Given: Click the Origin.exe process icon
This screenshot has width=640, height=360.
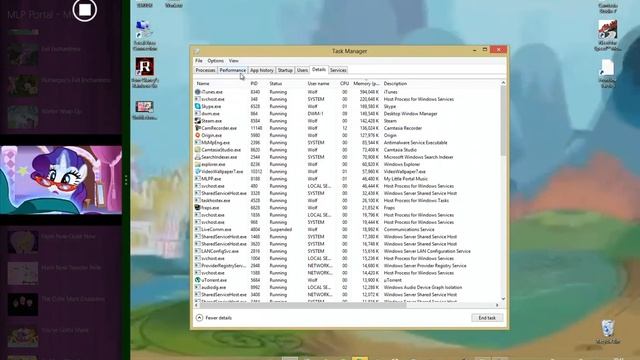Looking at the screenshot, I should pyautogui.click(x=198, y=136).
